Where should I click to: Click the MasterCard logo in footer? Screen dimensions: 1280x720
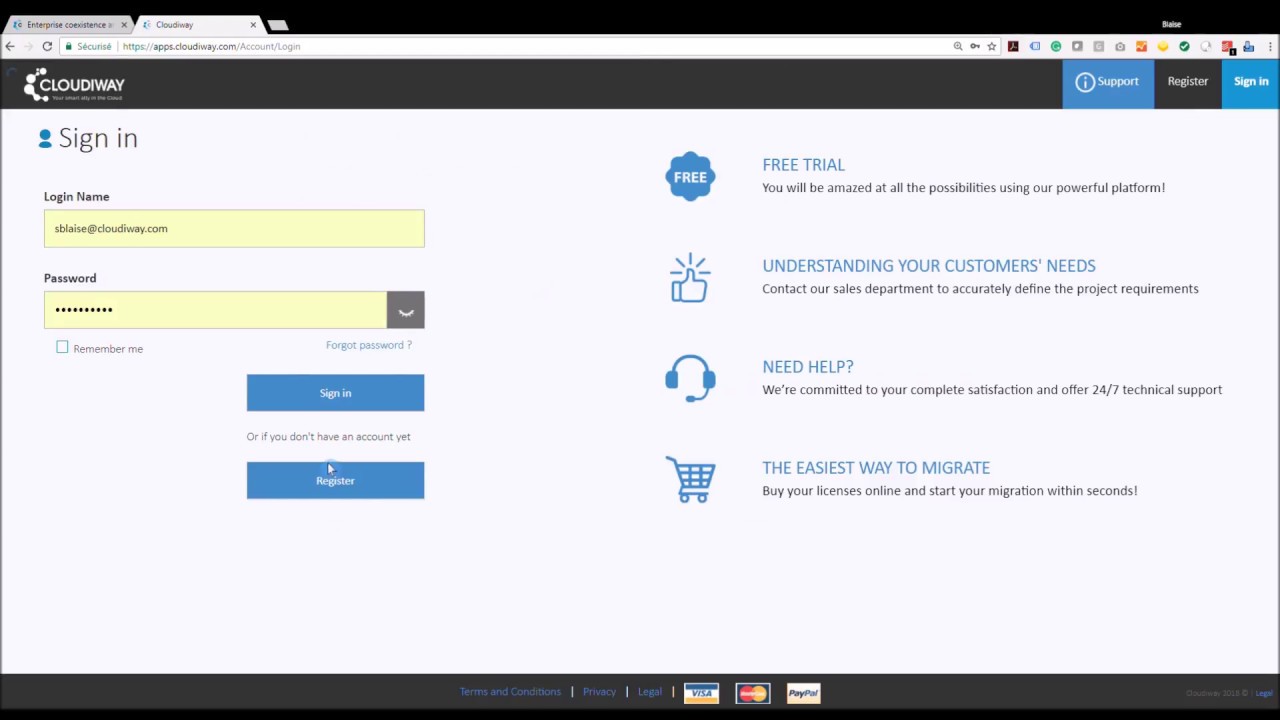(x=752, y=693)
